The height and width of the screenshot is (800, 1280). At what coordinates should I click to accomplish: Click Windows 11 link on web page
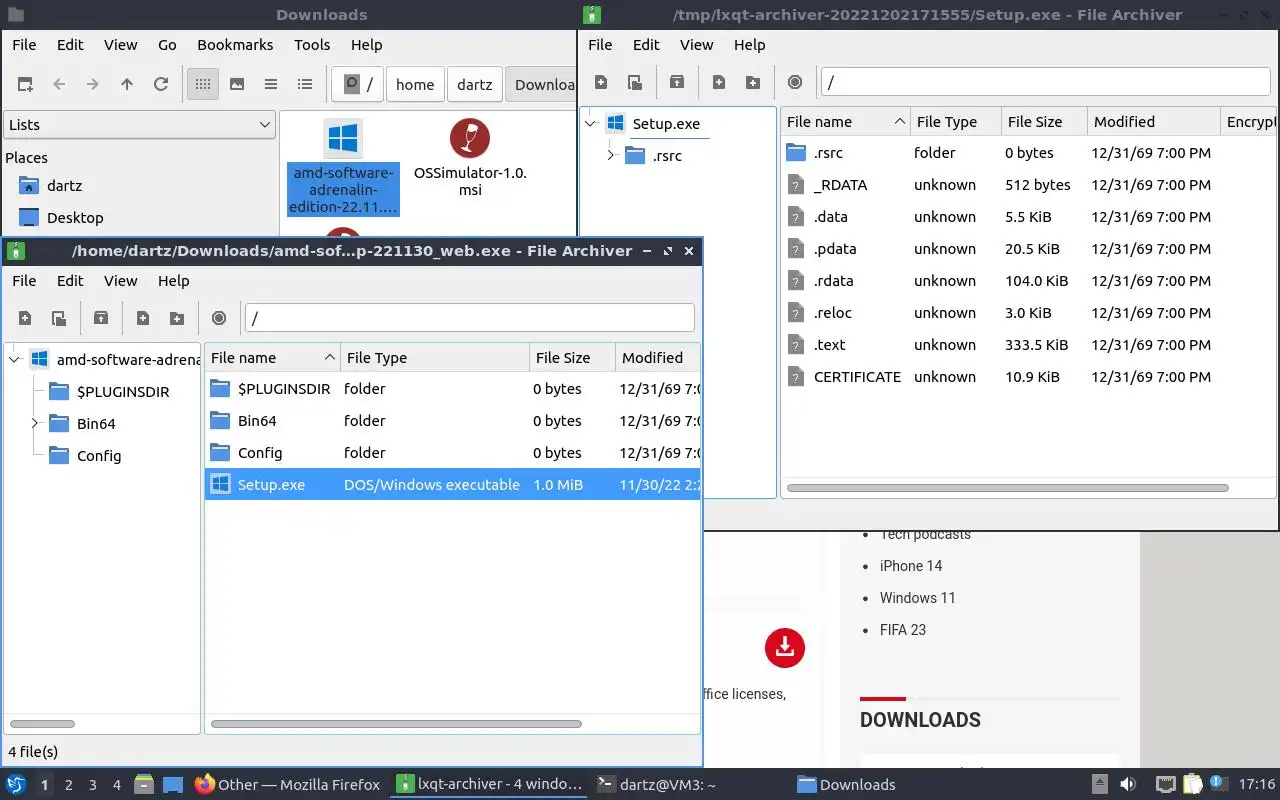click(x=917, y=598)
